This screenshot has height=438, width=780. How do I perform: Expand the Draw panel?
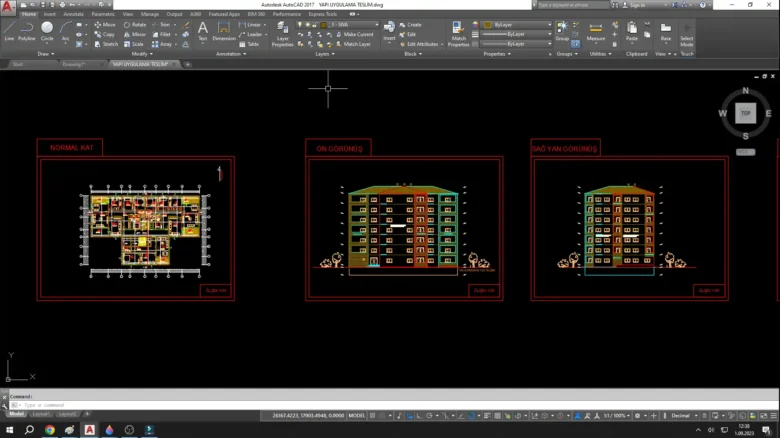click(46, 54)
